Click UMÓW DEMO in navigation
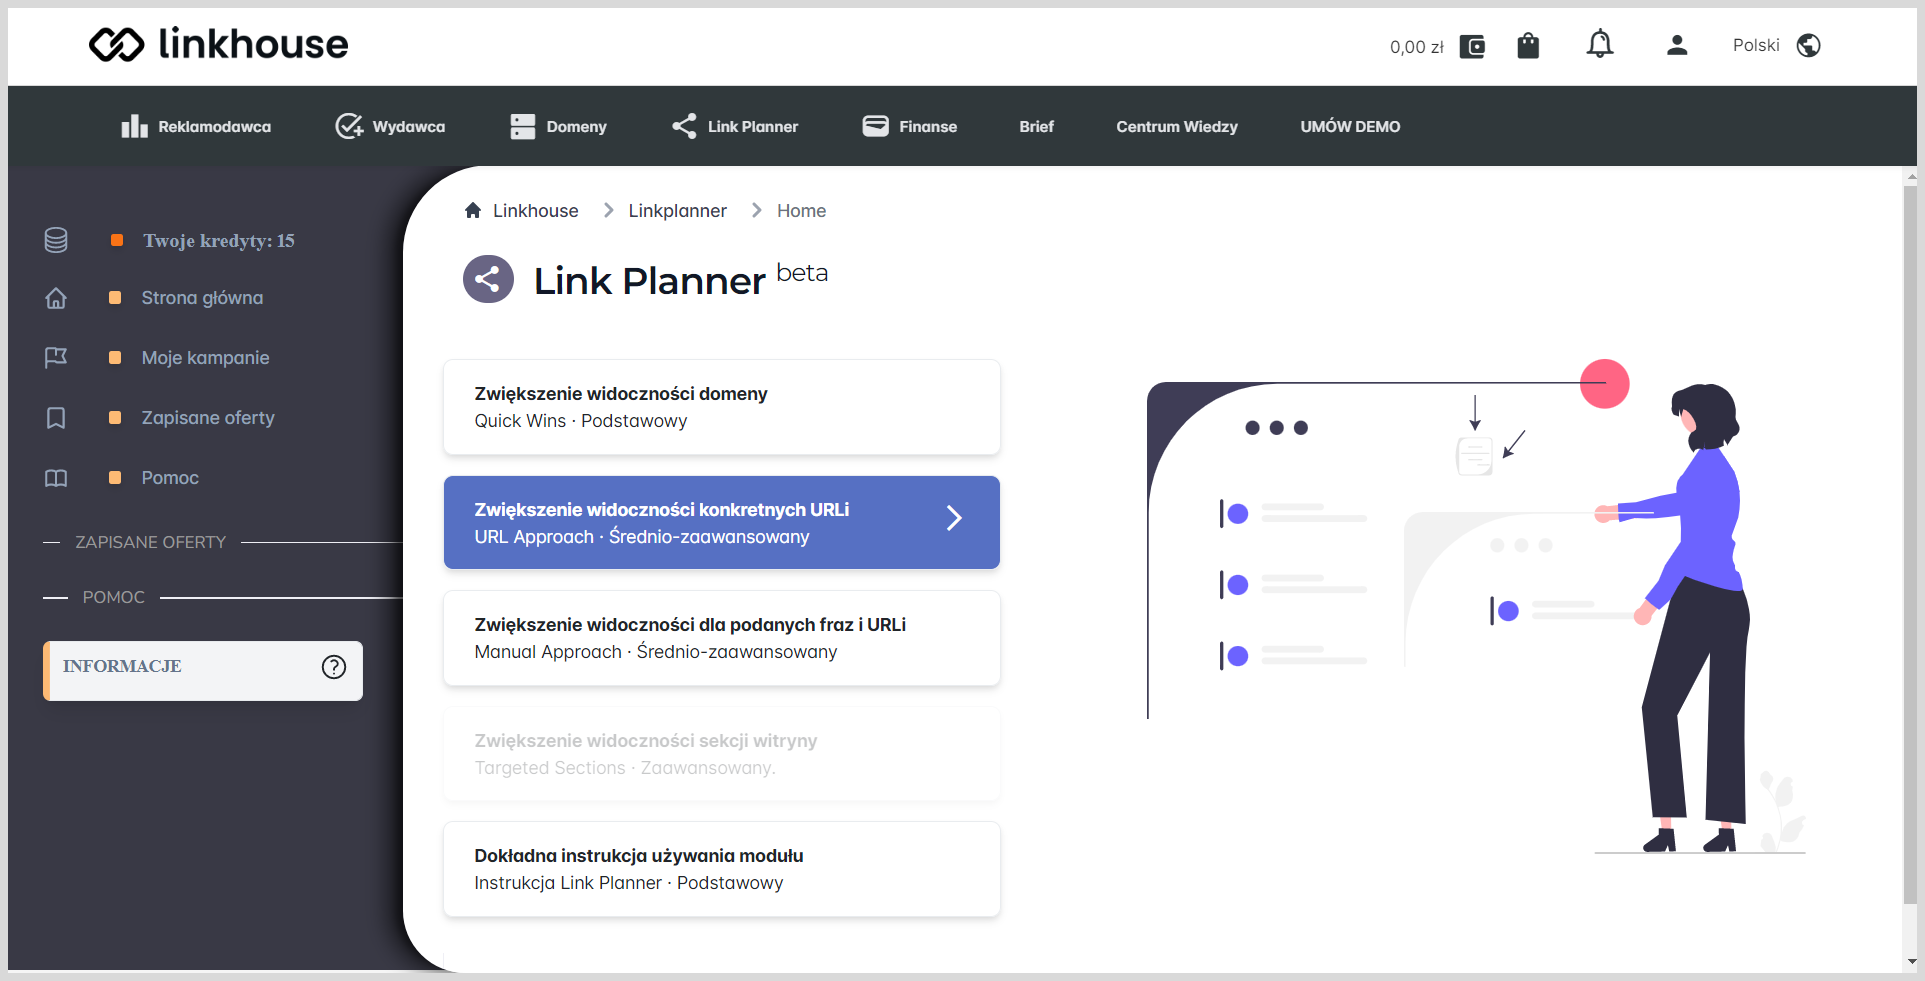This screenshot has height=981, width=1925. [1350, 126]
